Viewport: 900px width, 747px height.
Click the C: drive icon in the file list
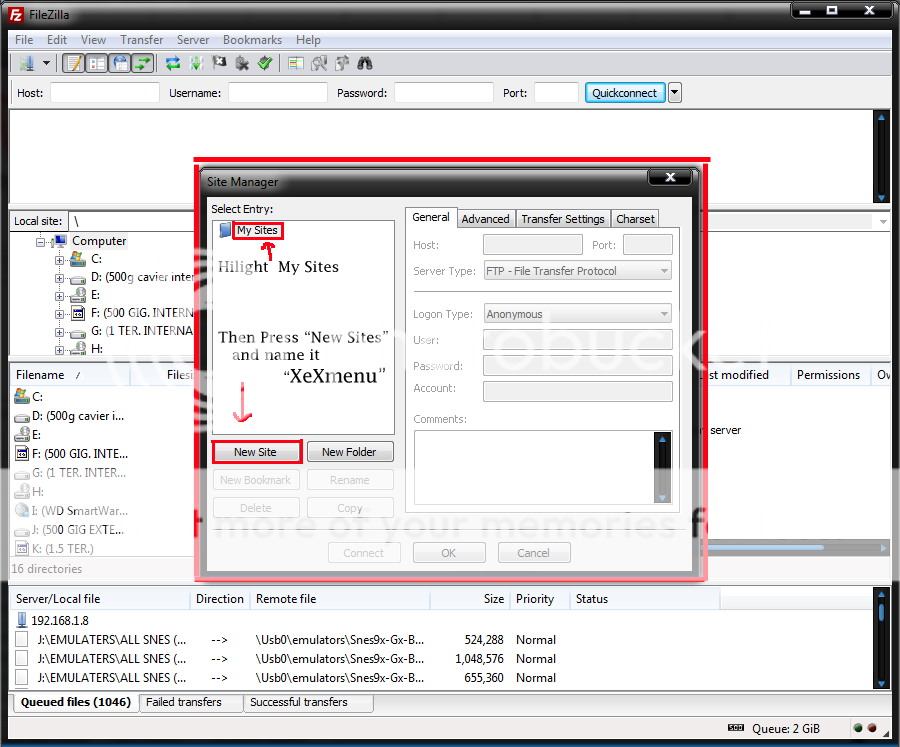coord(22,396)
